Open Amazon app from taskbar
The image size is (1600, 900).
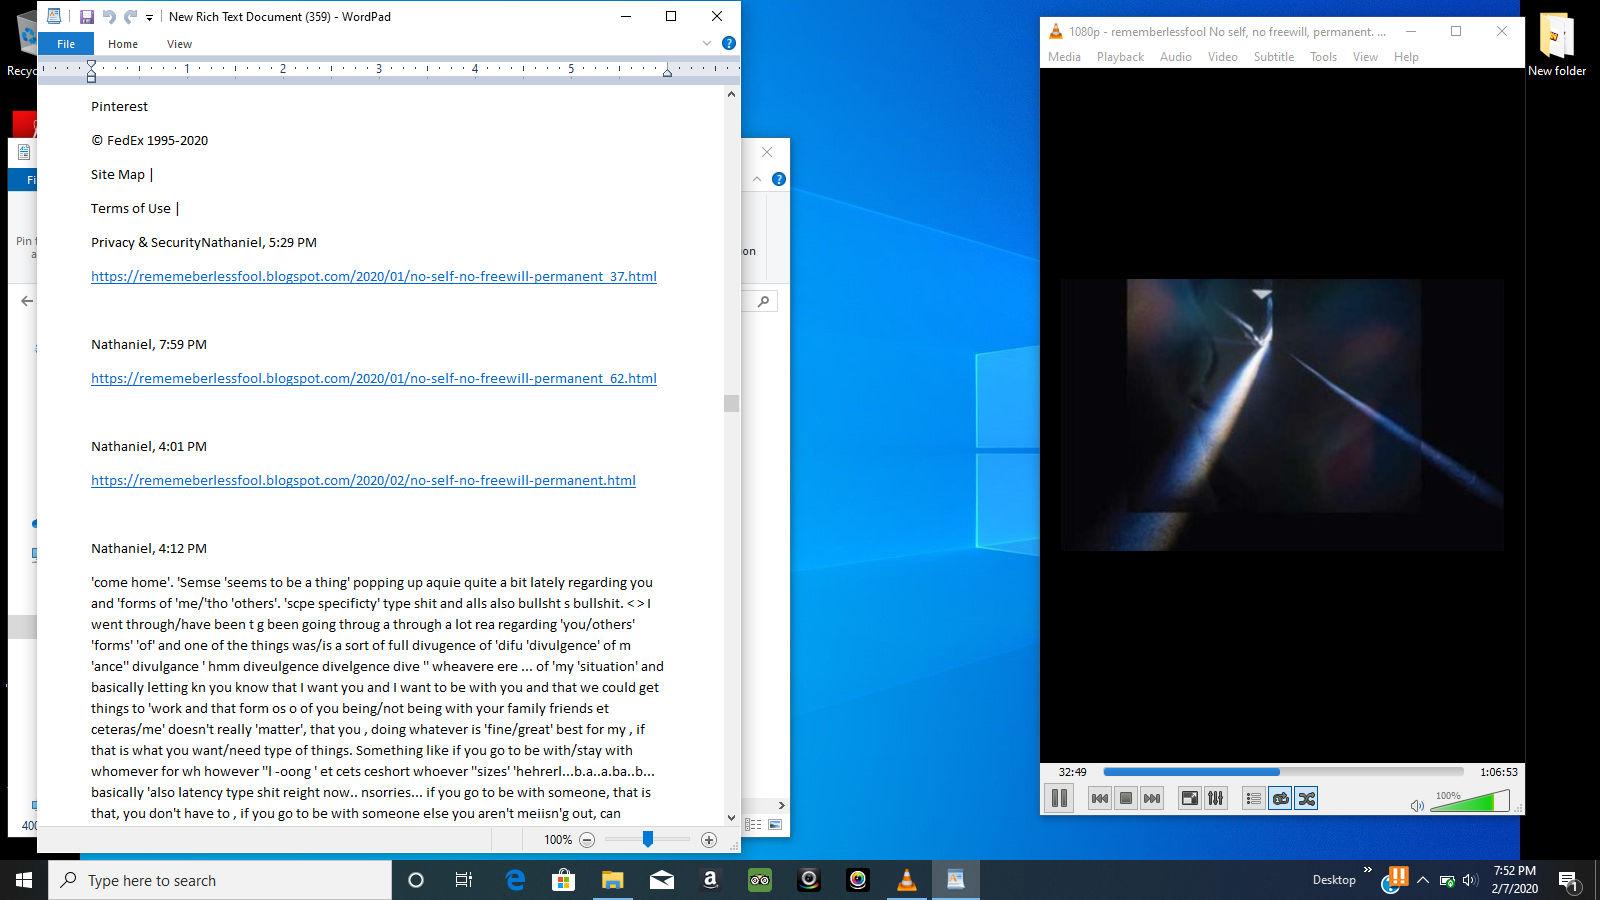tap(710, 880)
